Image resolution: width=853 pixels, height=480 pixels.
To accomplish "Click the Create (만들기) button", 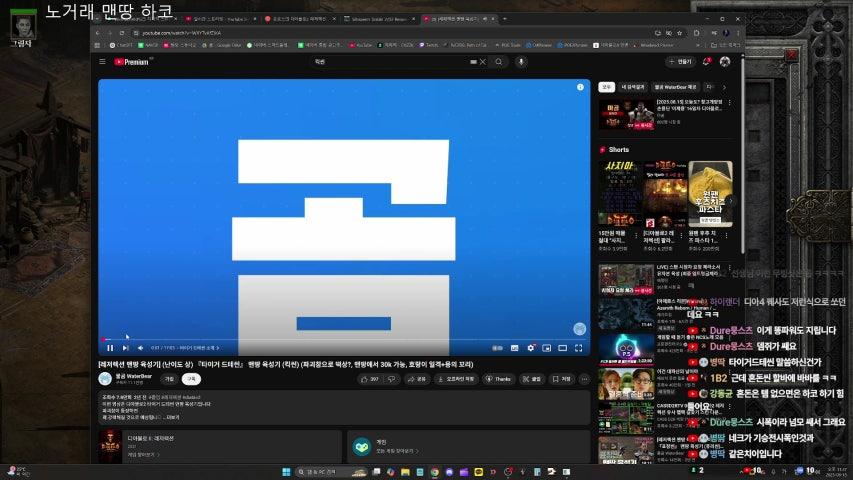I will 680,61.
